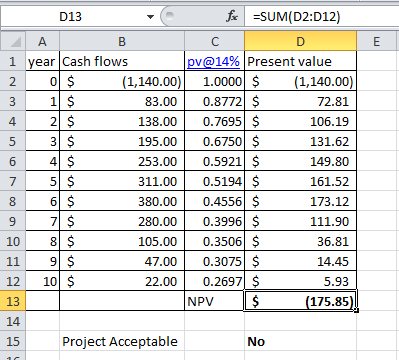Click the Name Box showing D13

71,17
